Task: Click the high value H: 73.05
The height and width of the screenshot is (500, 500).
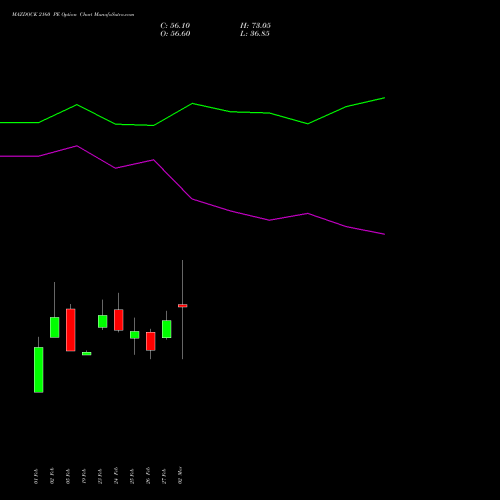Action: [x=255, y=26]
